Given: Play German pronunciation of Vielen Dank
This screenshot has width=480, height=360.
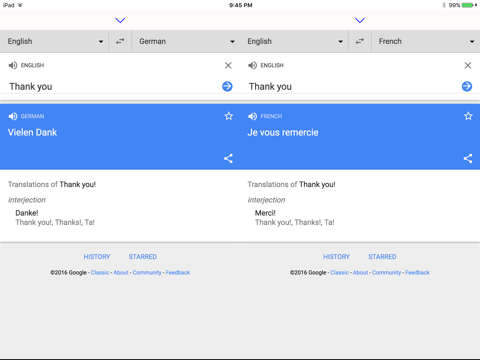Looking at the screenshot, I should (13, 116).
